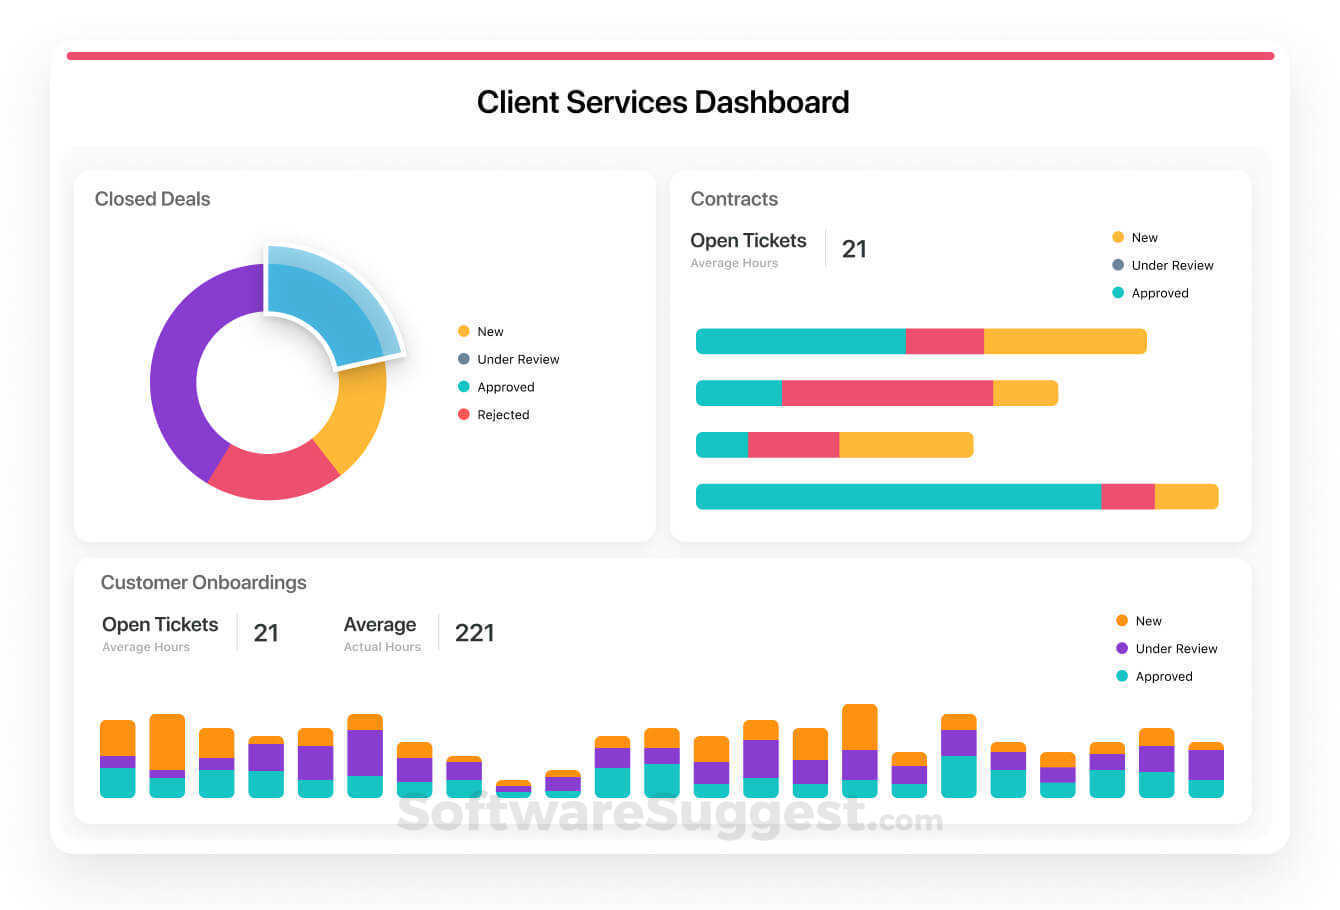
Task: Open the SoftwareSuggest.com watermark link
Action: [x=670, y=818]
